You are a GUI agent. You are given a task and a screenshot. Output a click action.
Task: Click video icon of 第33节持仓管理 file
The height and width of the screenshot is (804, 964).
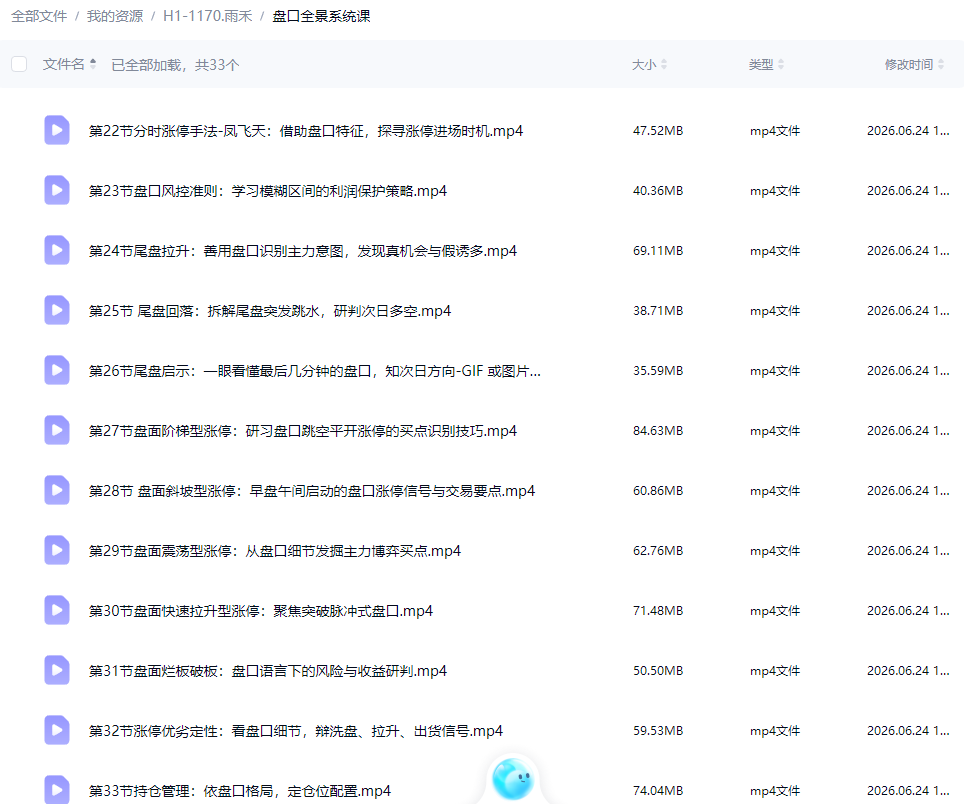[x=57, y=790]
